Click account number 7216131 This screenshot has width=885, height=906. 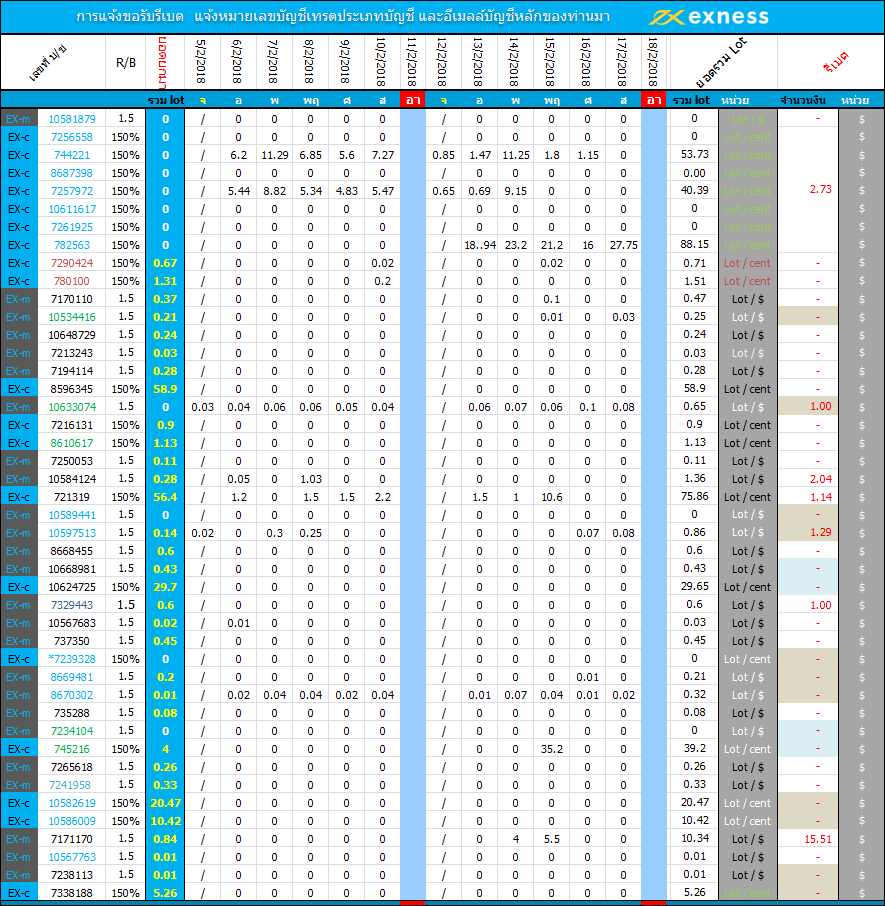pyautogui.click(x=72, y=425)
